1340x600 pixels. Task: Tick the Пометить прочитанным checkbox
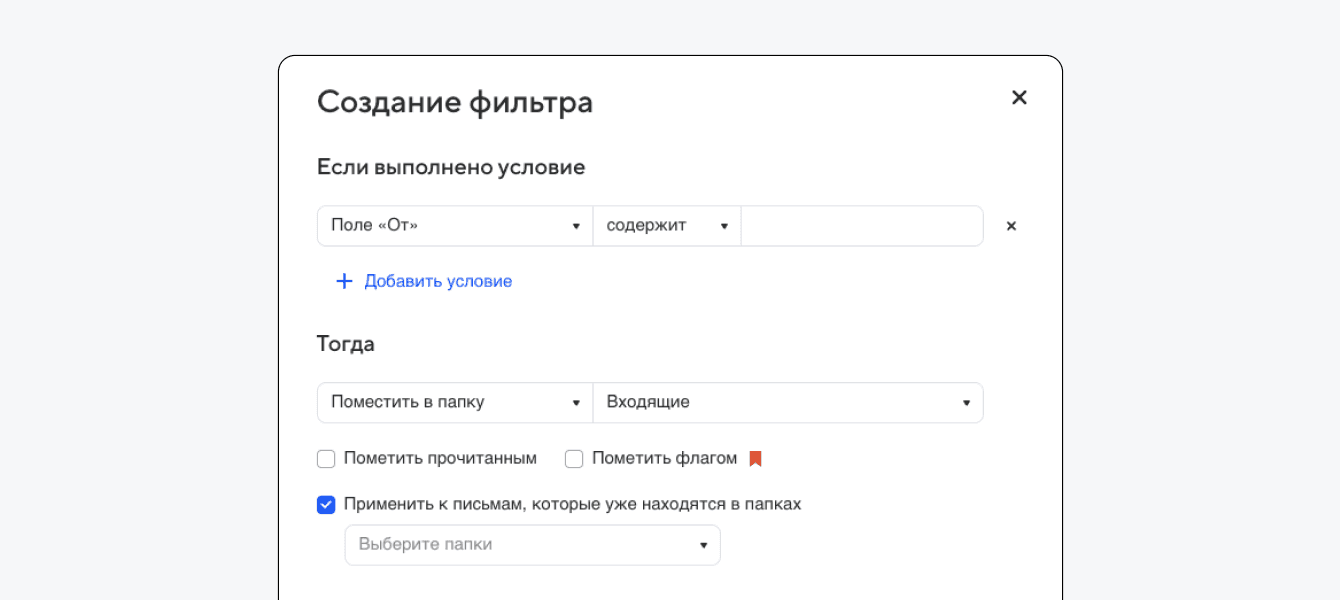(326, 459)
